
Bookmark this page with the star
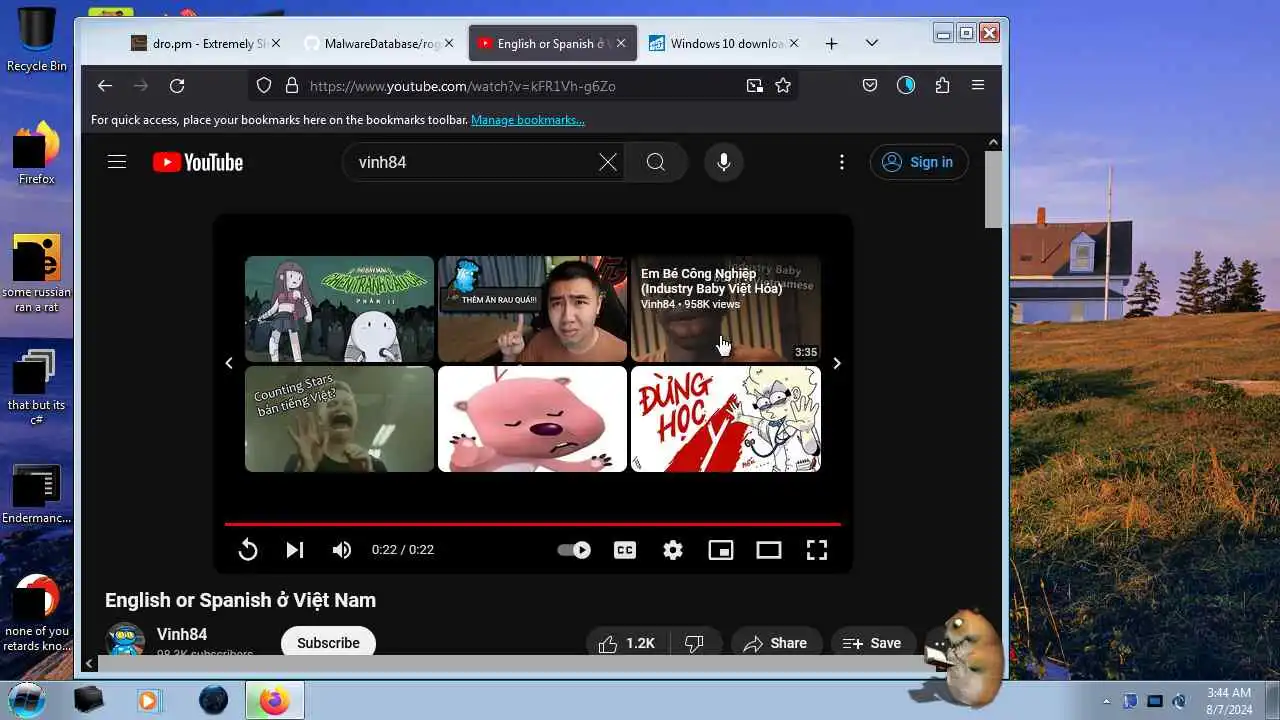pyautogui.click(x=783, y=86)
